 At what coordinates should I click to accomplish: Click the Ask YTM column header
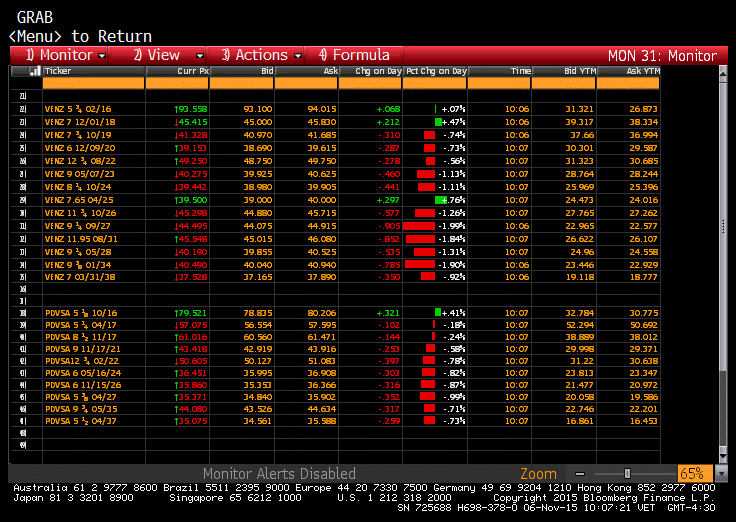pyautogui.click(x=629, y=71)
